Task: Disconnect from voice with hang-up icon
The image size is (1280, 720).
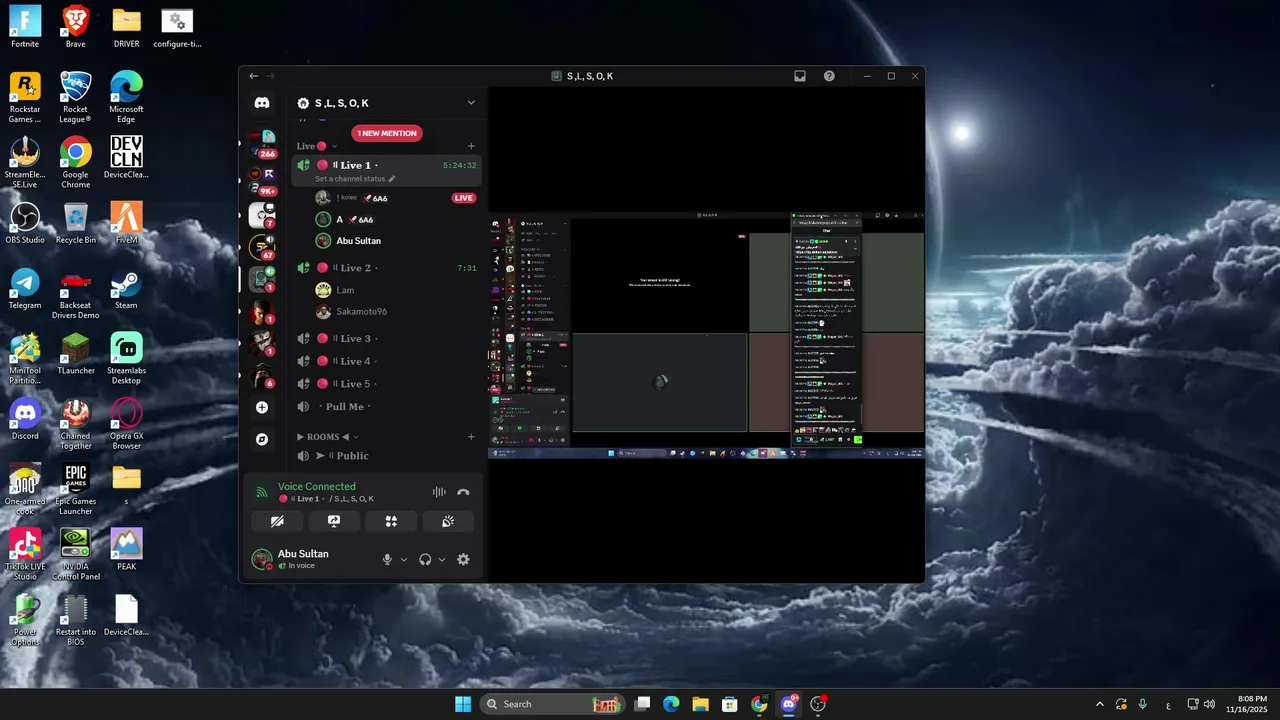Action: tap(463, 492)
